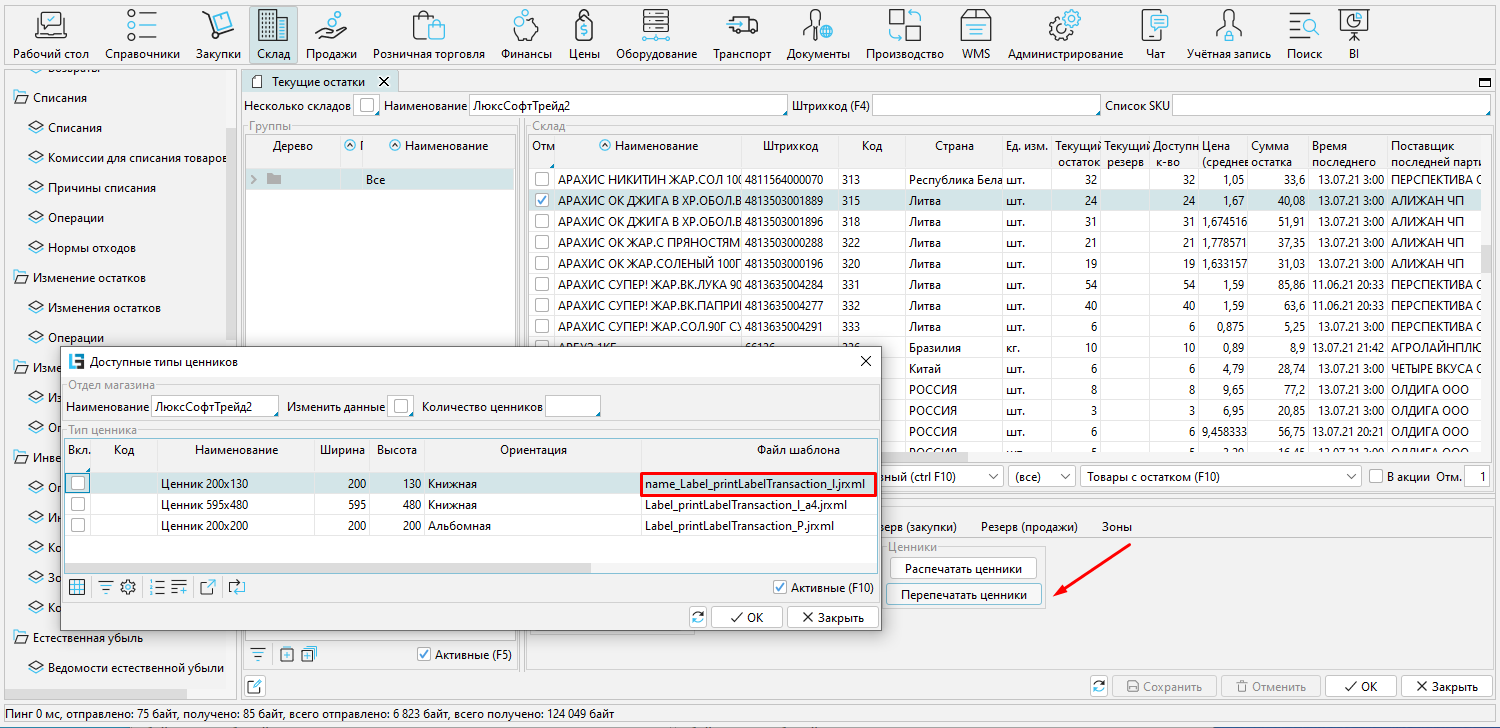Open the Чат icon in toolbar
Image resolution: width=1500 pixels, height=728 pixels.
tap(1155, 34)
